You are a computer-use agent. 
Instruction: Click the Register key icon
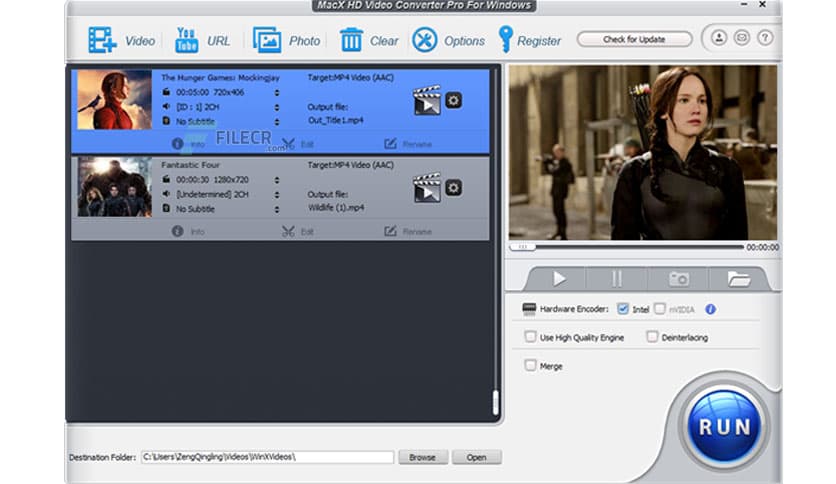pos(505,39)
